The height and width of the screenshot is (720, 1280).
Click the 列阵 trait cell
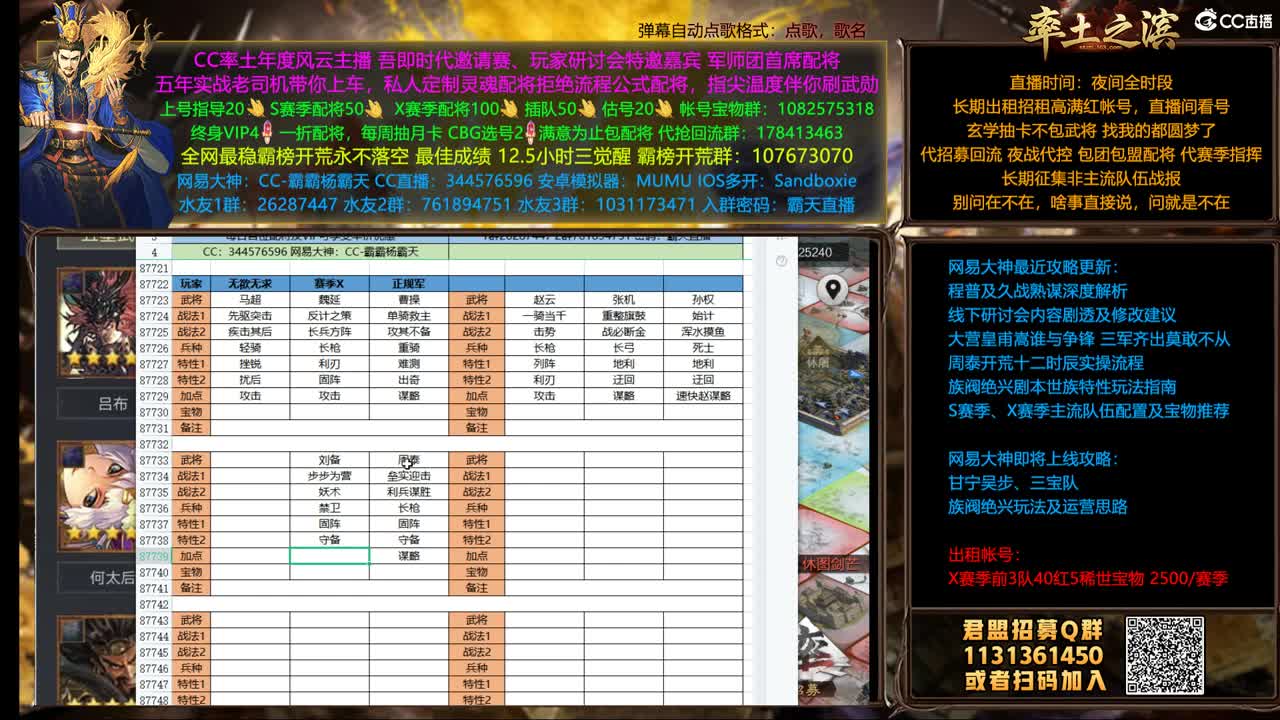click(x=544, y=364)
